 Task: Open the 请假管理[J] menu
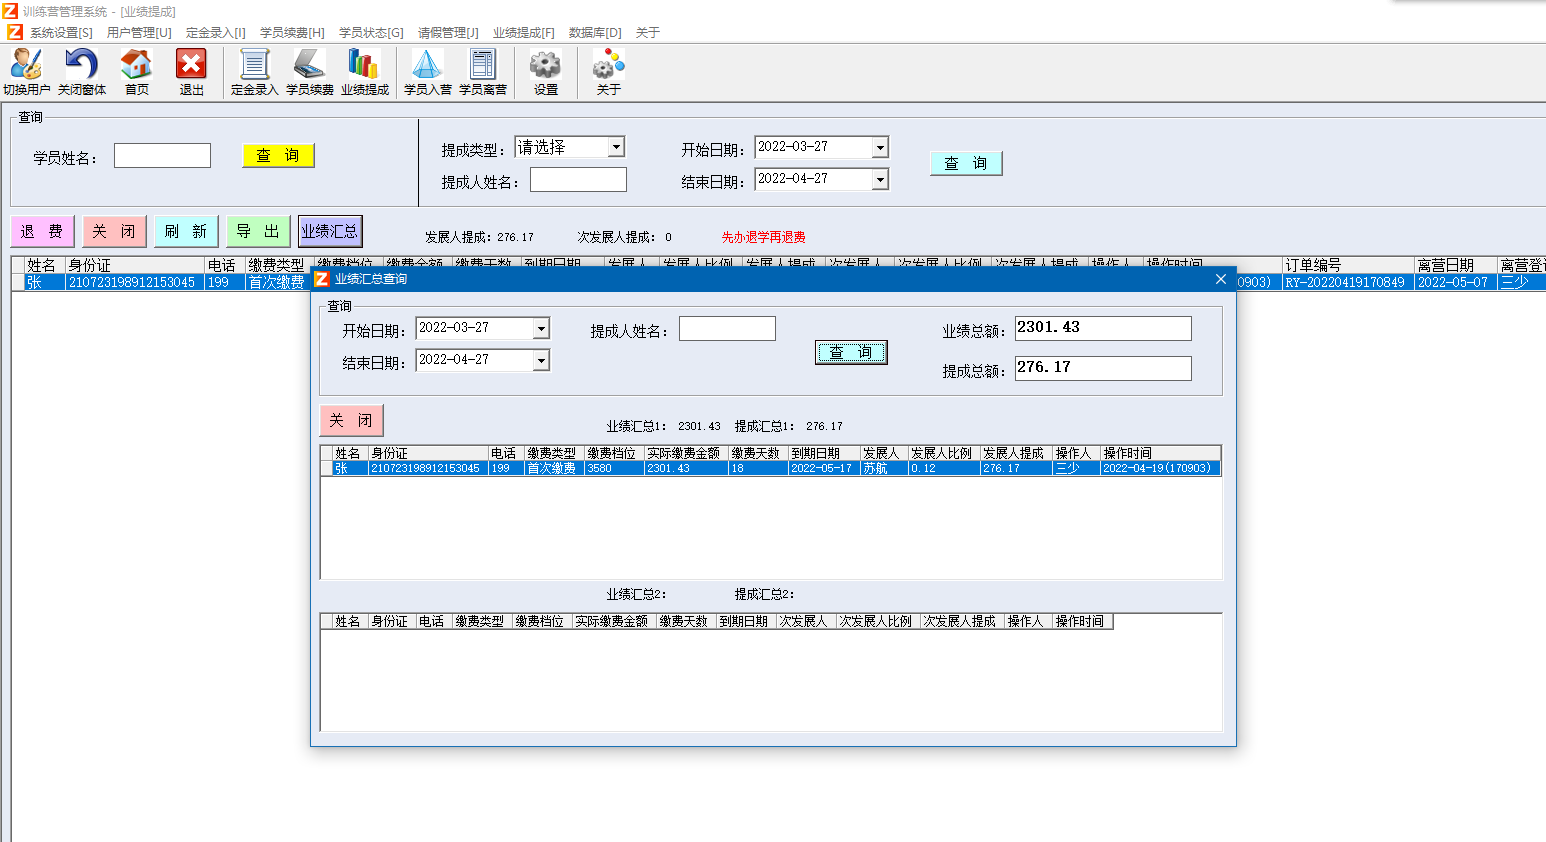pos(448,33)
